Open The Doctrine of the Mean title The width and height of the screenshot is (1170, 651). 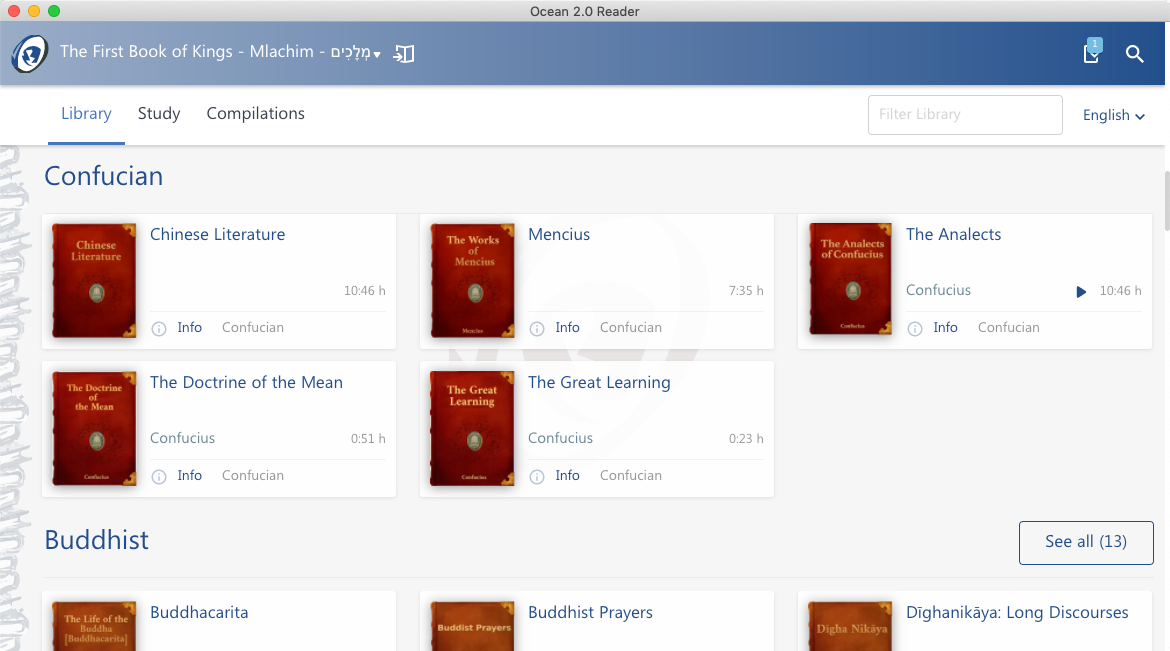pos(246,382)
